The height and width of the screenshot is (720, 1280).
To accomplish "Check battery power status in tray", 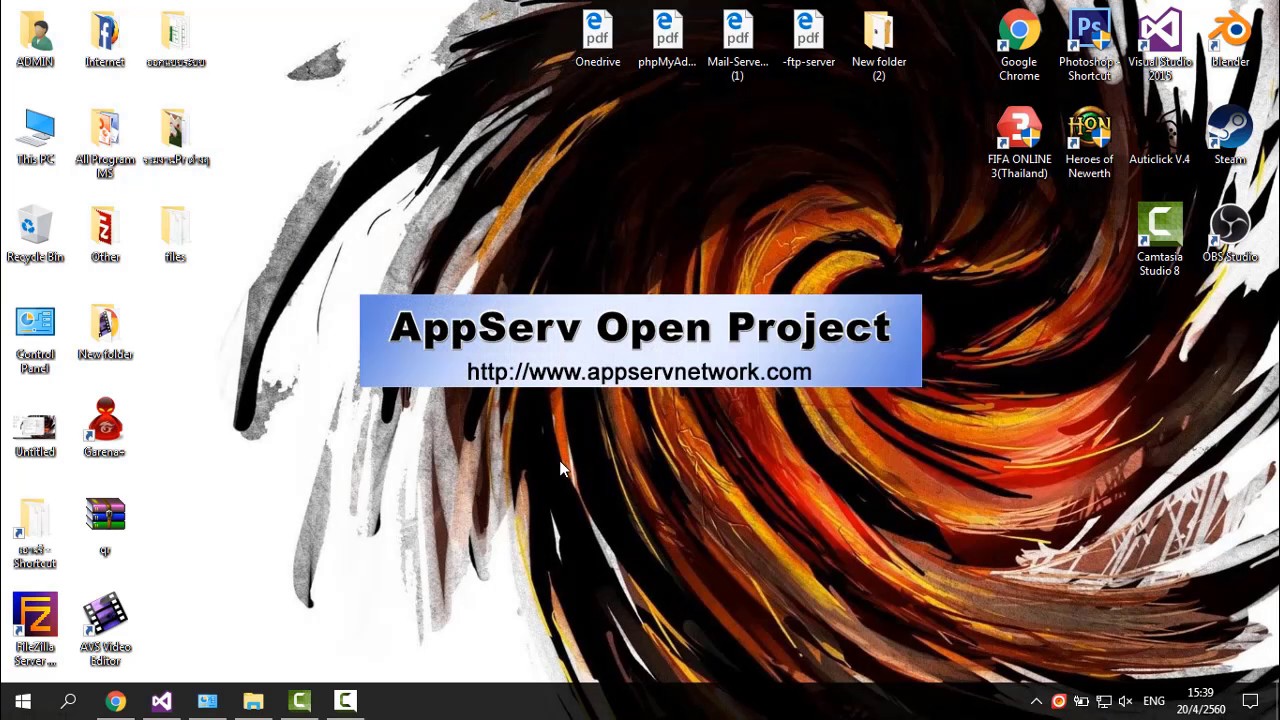I will tap(1081, 701).
